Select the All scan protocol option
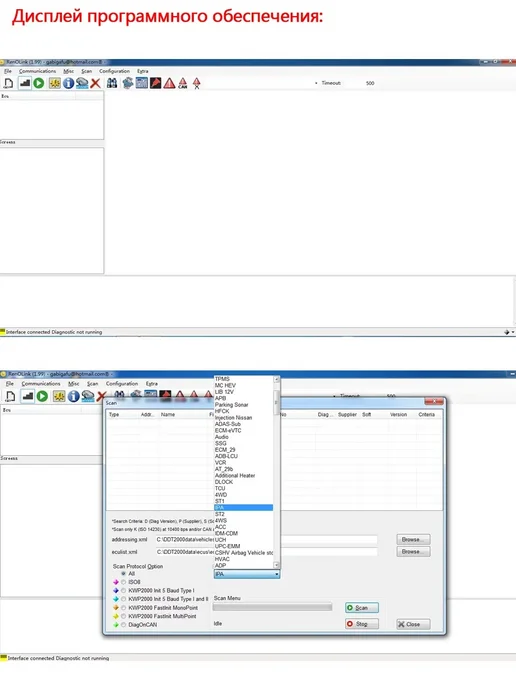This screenshot has width=516, height=688. point(123,573)
